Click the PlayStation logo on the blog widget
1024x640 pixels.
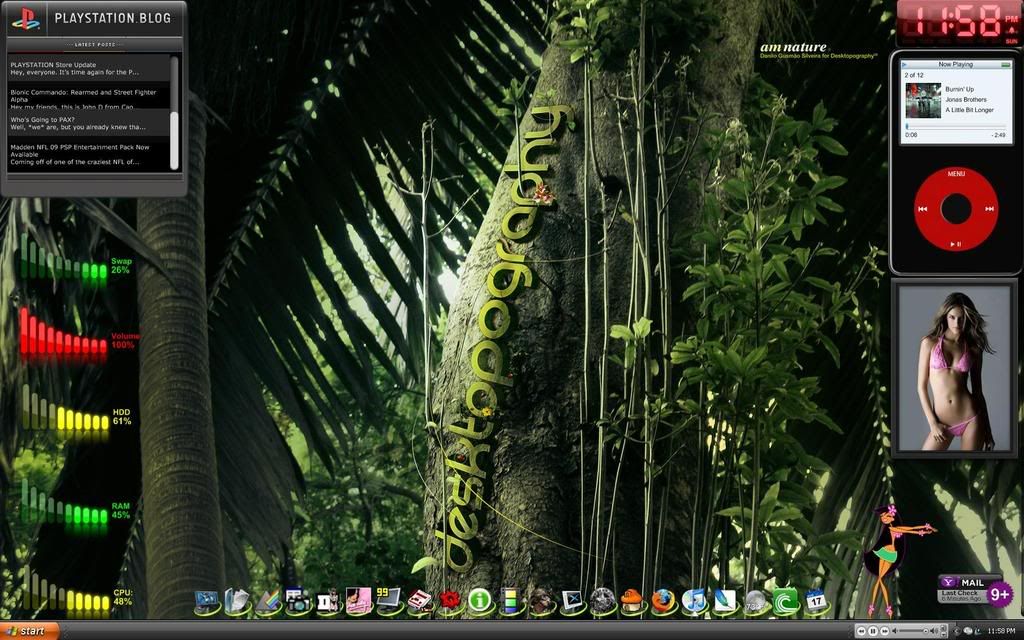point(27,17)
